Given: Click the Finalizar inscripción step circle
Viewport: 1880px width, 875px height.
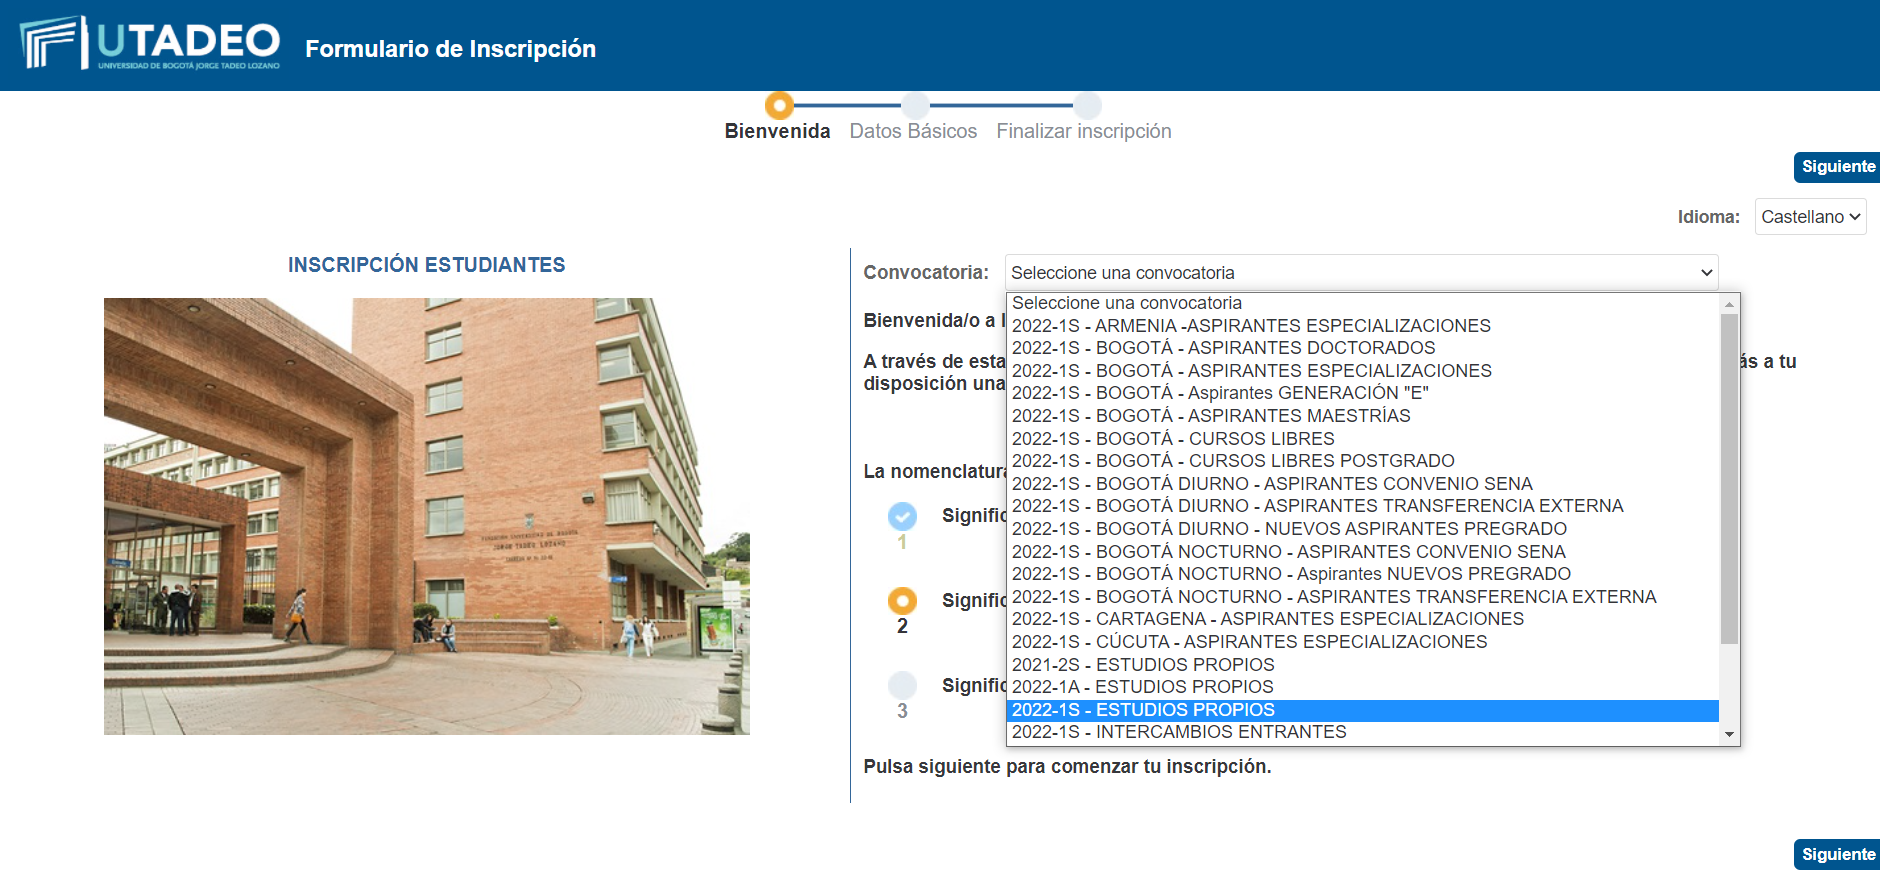Looking at the screenshot, I should (1087, 105).
